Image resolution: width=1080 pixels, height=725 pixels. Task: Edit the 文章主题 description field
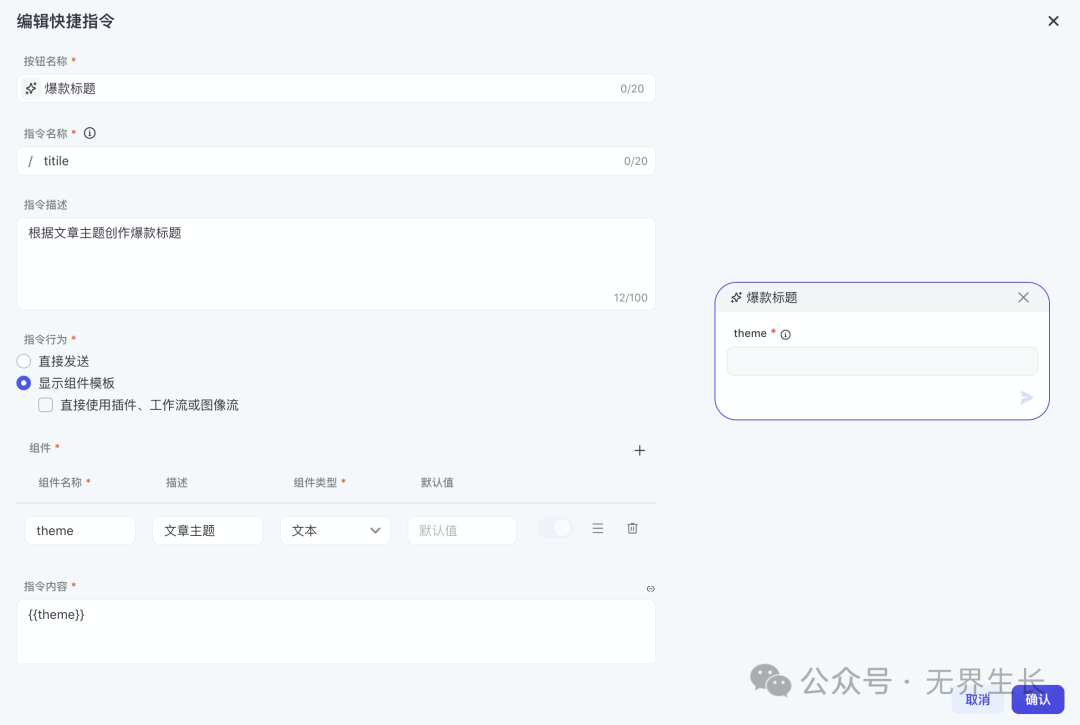(207, 530)
